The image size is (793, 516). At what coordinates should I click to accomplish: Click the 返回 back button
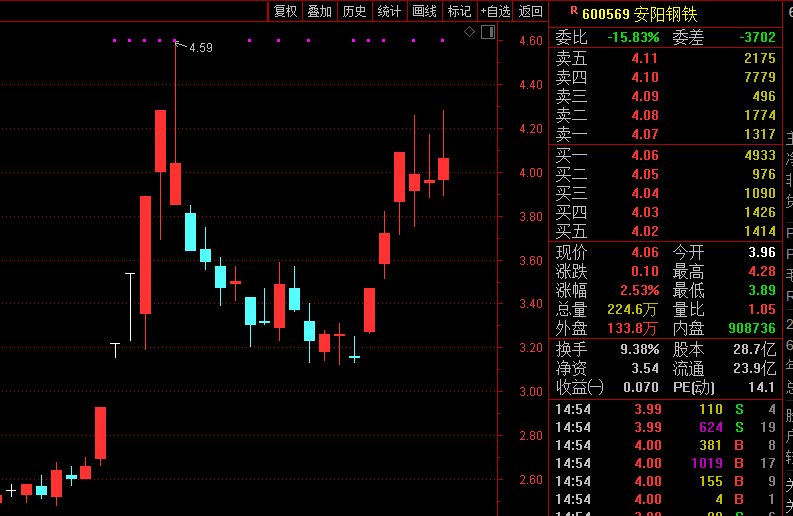coord(531,11)
